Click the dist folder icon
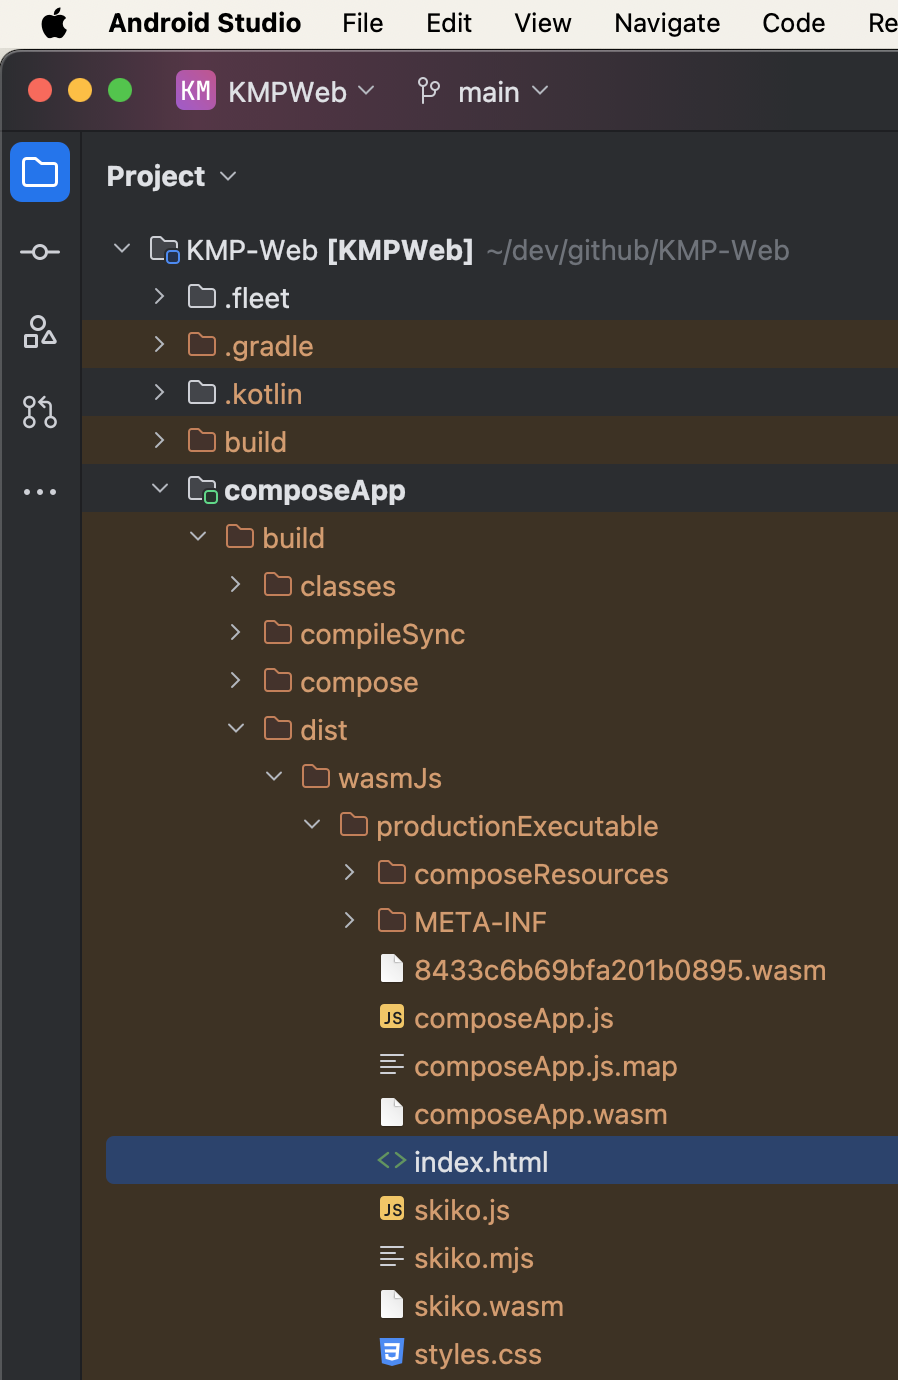898x1380 pixels. point(278,729)
